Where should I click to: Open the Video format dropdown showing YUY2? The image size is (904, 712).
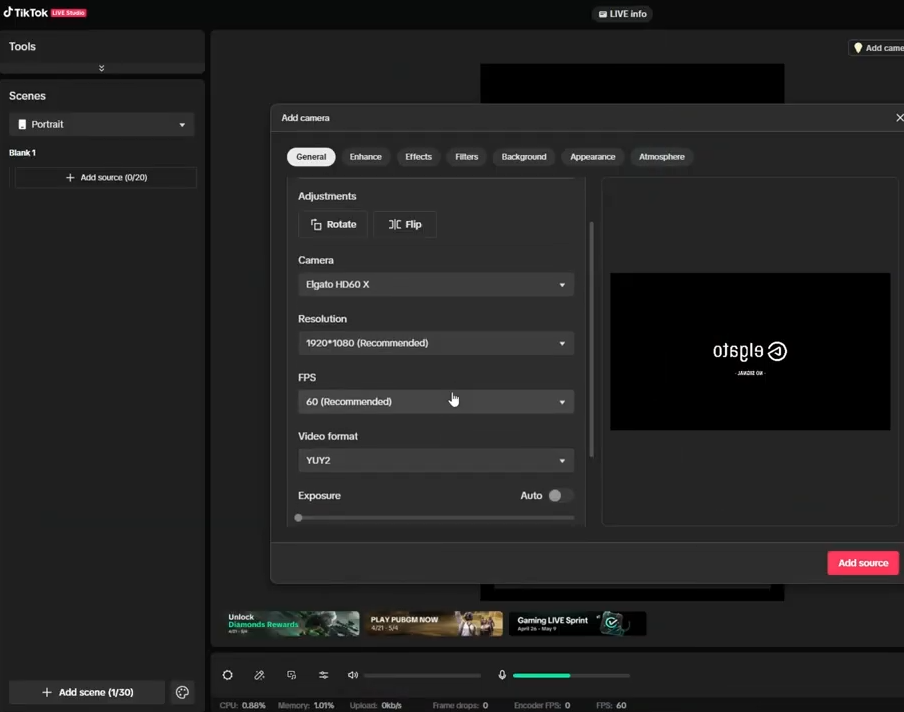[x=436, y=461]
